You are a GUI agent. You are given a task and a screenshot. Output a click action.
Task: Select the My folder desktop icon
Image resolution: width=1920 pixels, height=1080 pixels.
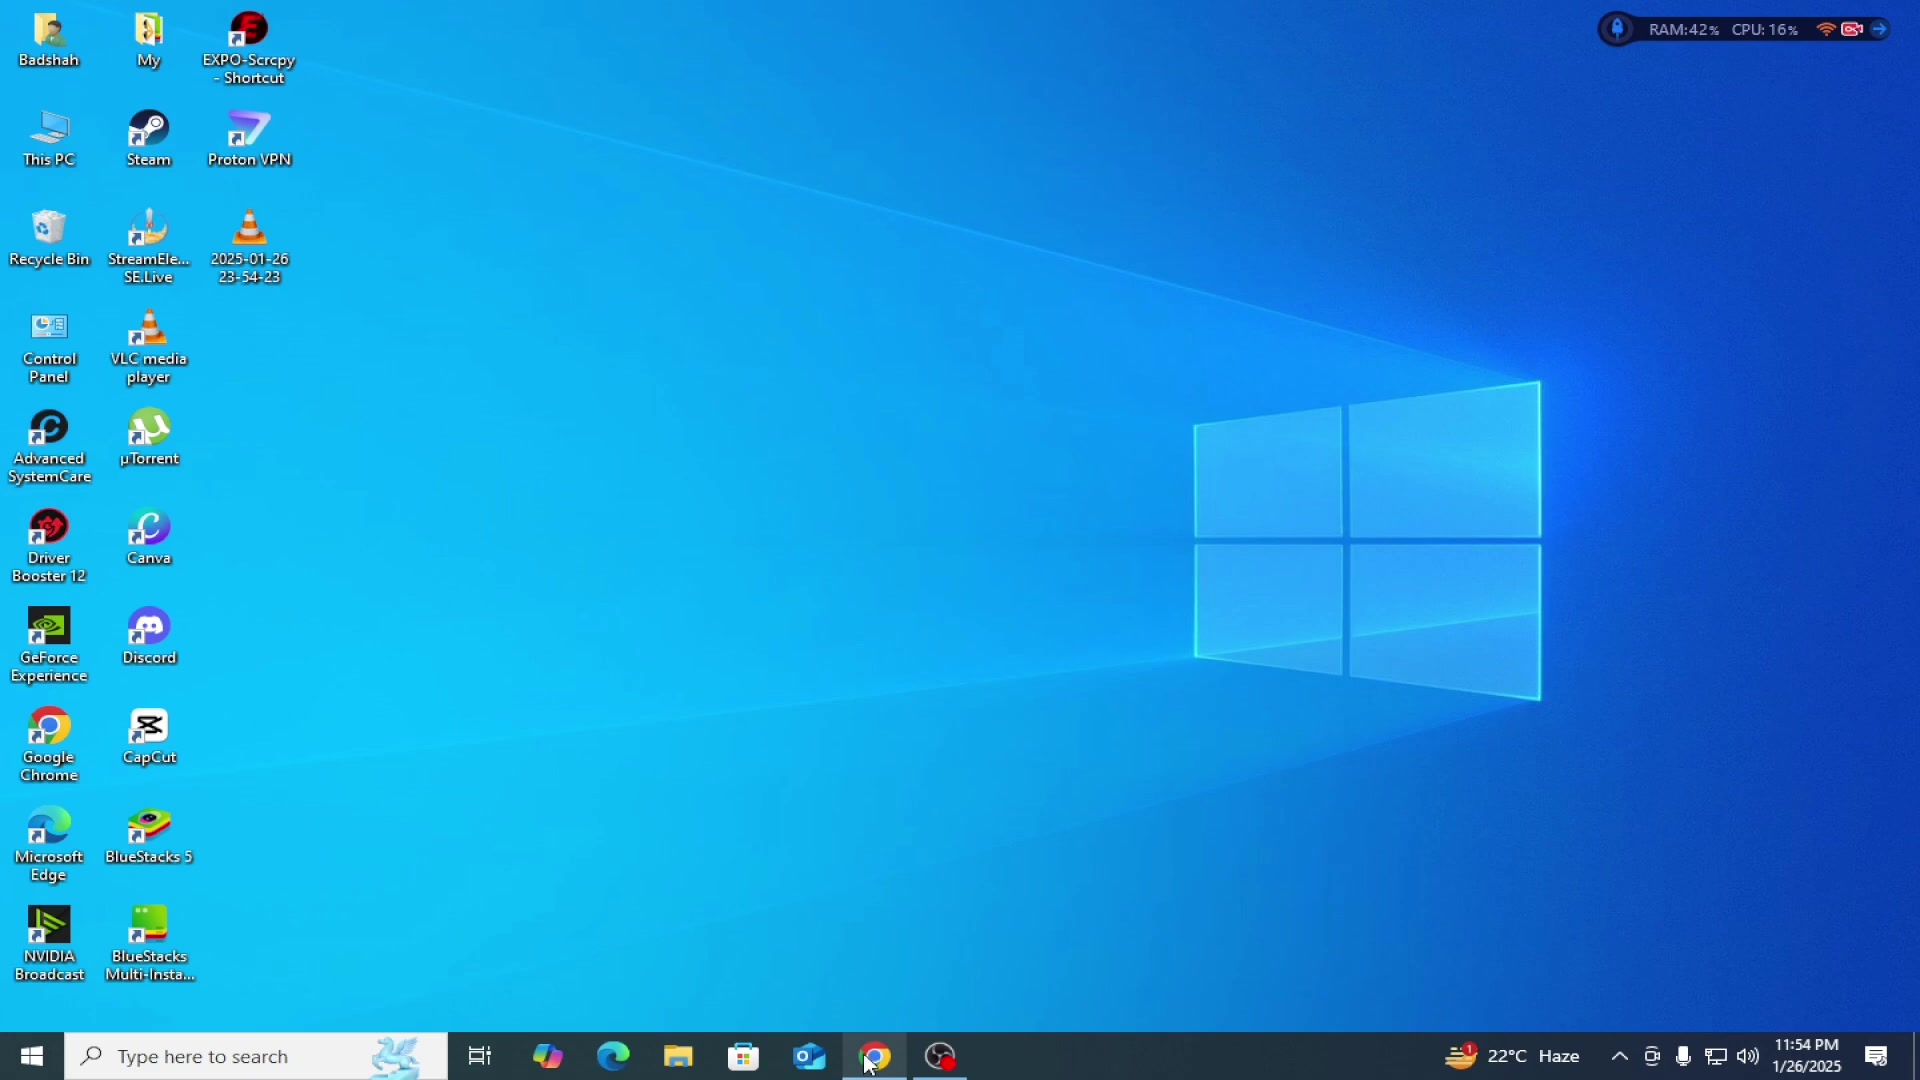[x=149, y=40]
